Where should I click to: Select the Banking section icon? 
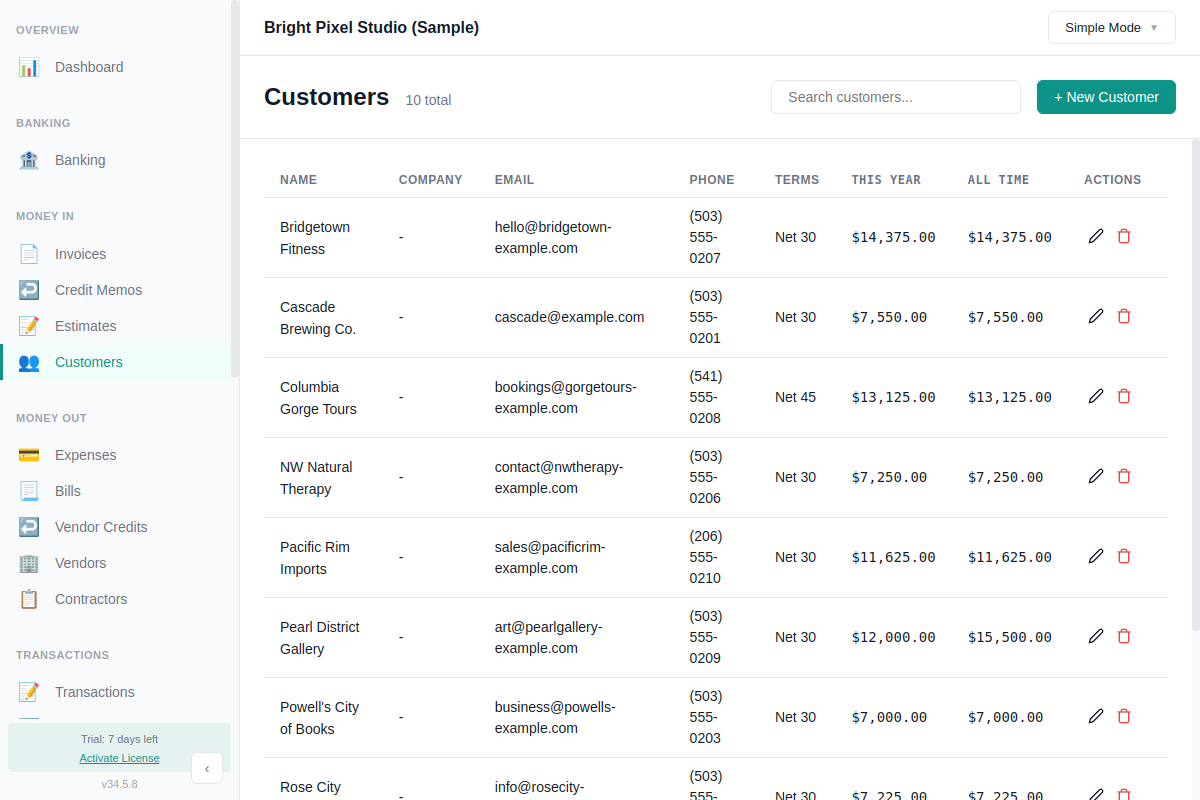29,160
